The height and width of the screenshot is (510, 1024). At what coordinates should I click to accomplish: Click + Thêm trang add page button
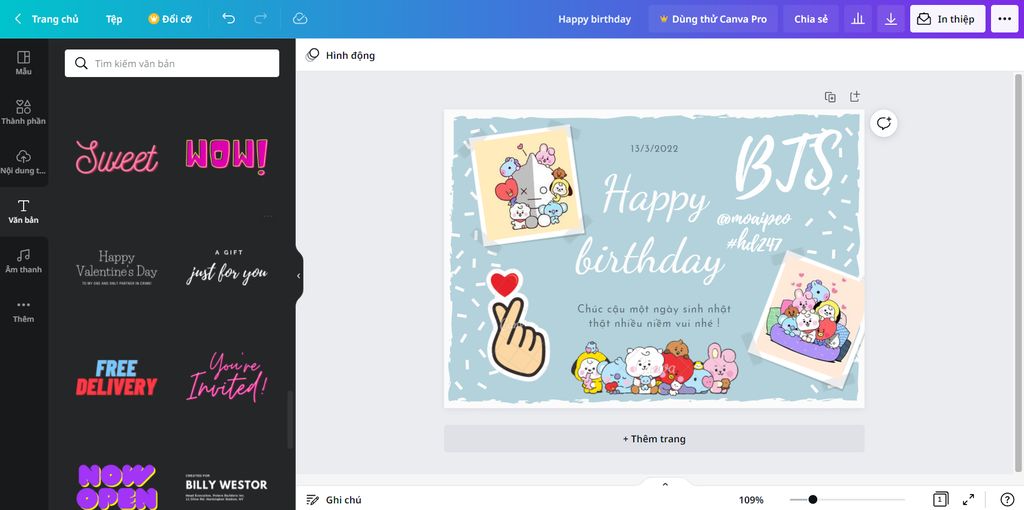pos(654,439)
